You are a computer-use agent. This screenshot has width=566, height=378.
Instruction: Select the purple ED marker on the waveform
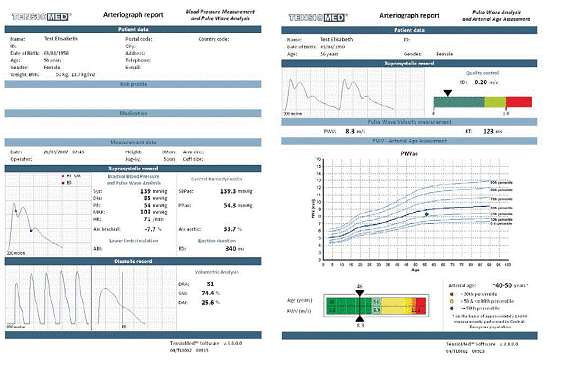31,230
